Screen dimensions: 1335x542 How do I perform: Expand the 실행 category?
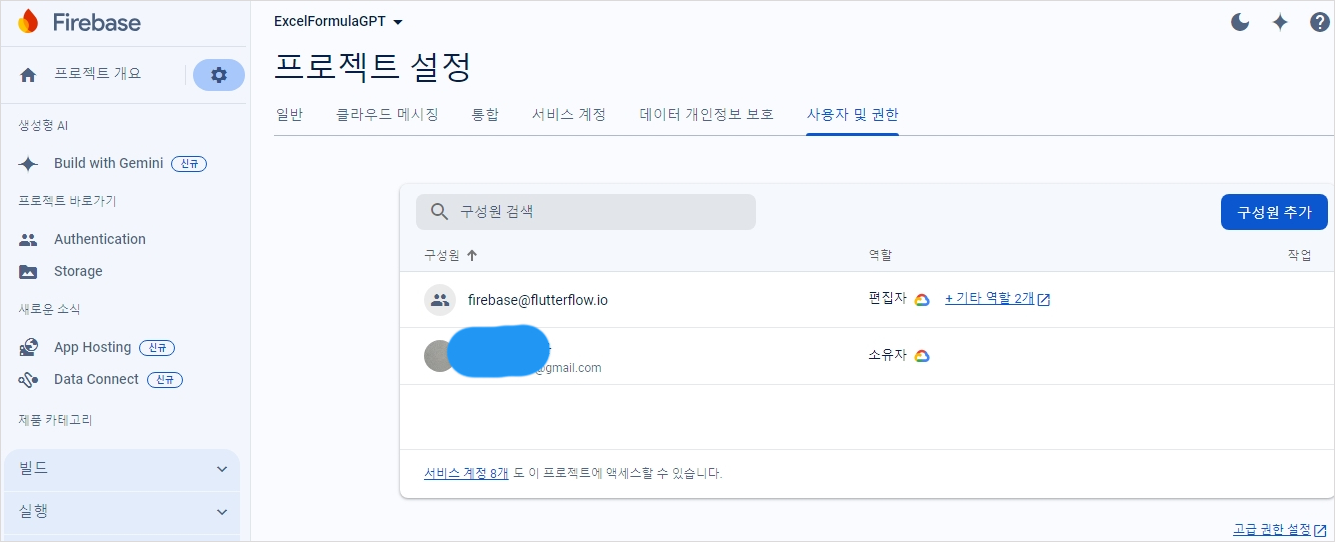[122, 511]
